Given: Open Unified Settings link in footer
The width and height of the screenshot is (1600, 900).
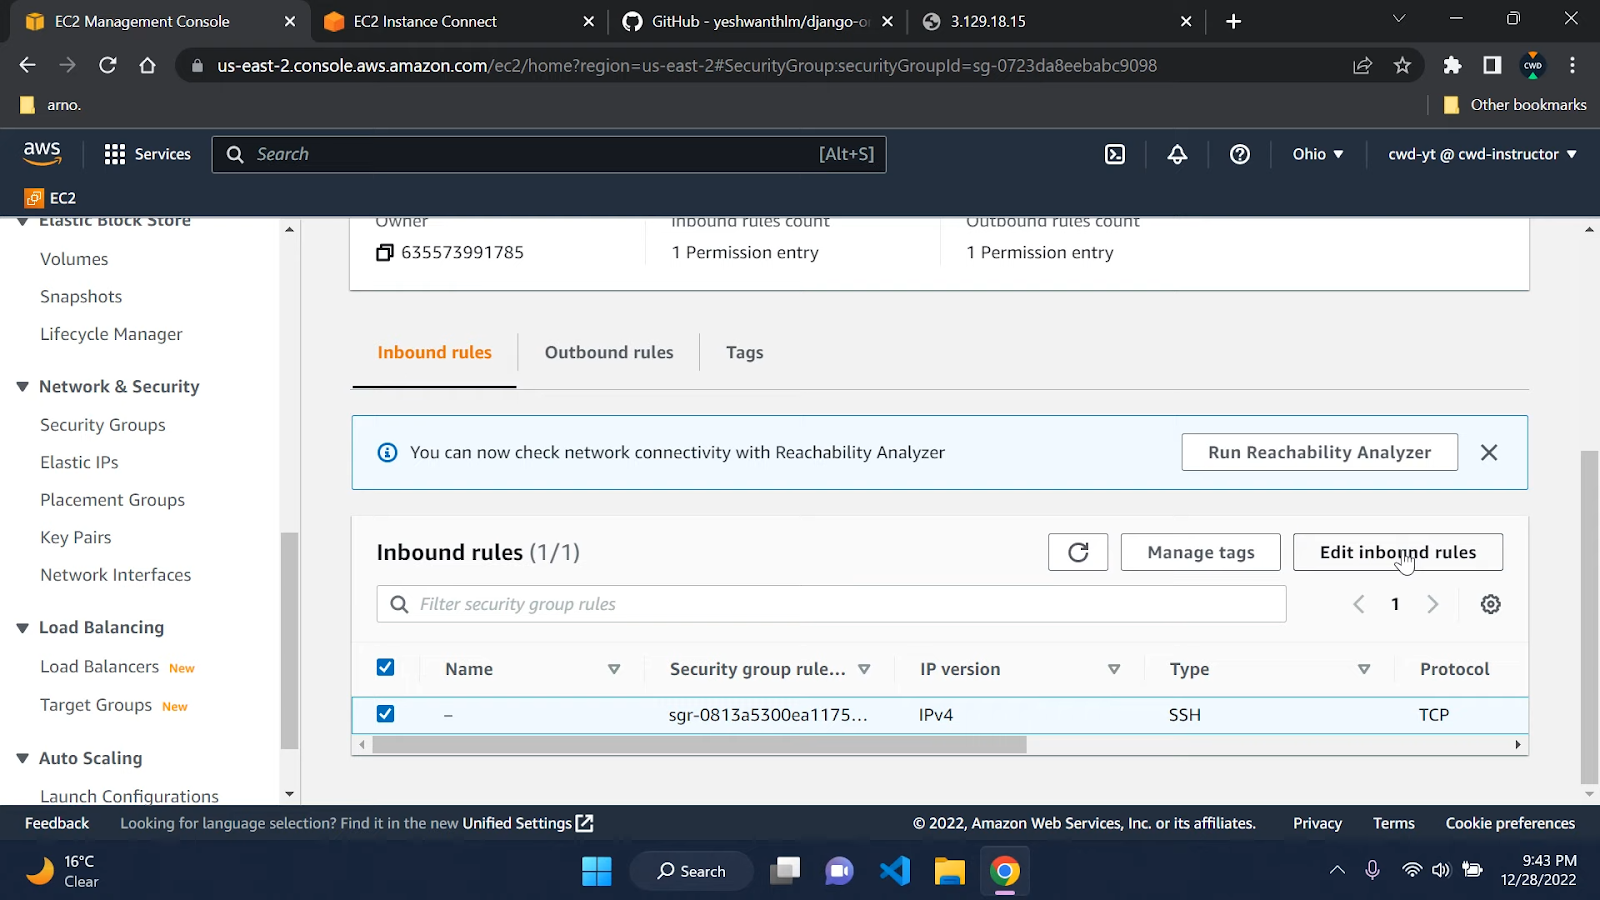Looking at the screenshot, I should (528, 823).
